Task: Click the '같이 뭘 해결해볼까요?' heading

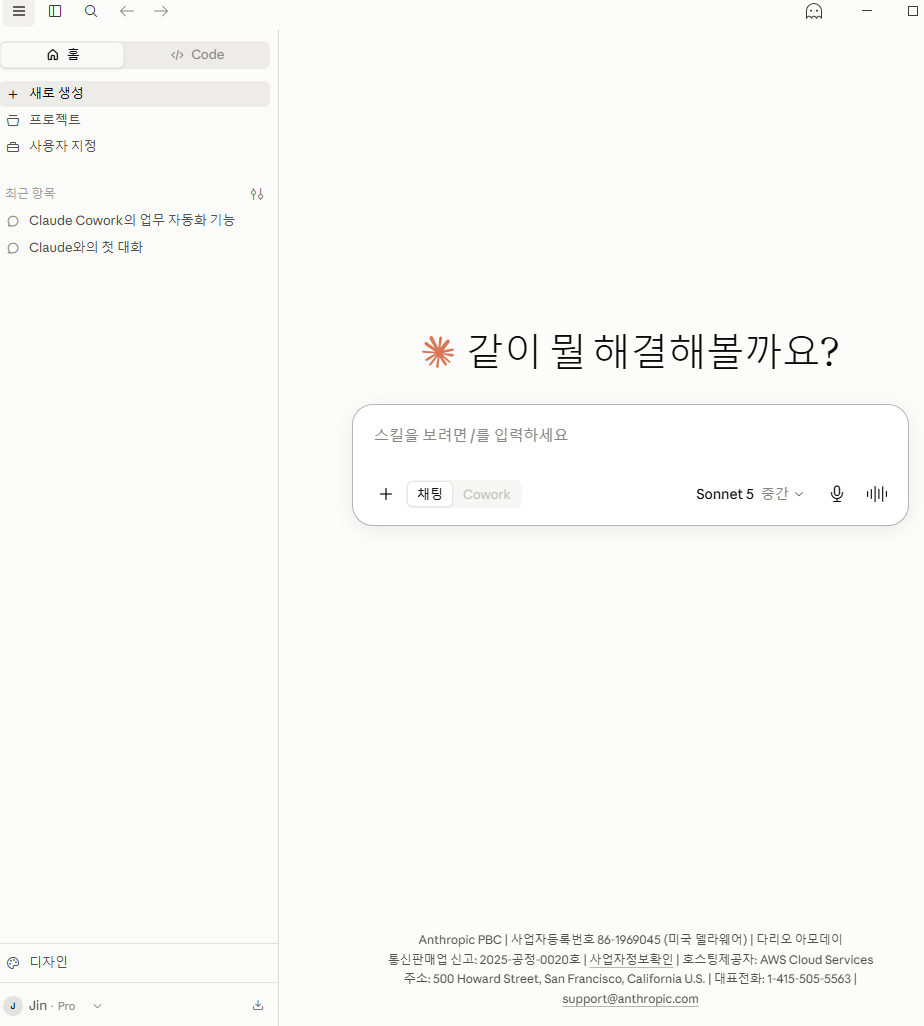Action: pyautogui.click(x=653, y=351)
